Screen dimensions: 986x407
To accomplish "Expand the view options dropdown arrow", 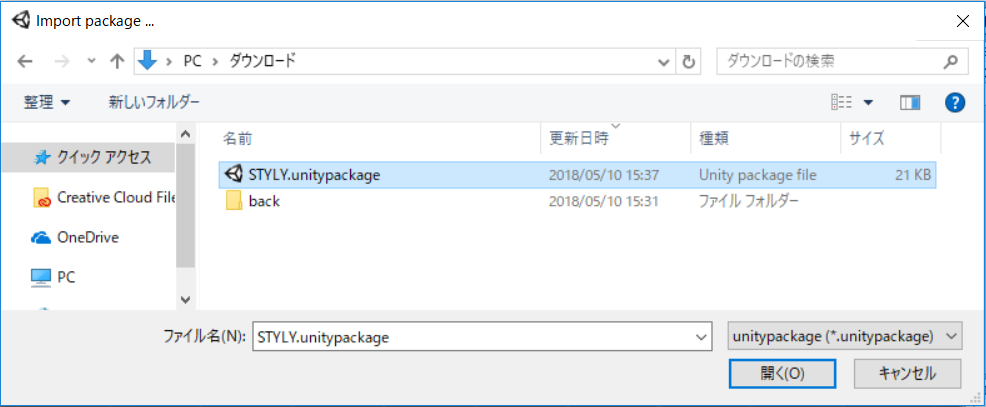I will (868, 103).
